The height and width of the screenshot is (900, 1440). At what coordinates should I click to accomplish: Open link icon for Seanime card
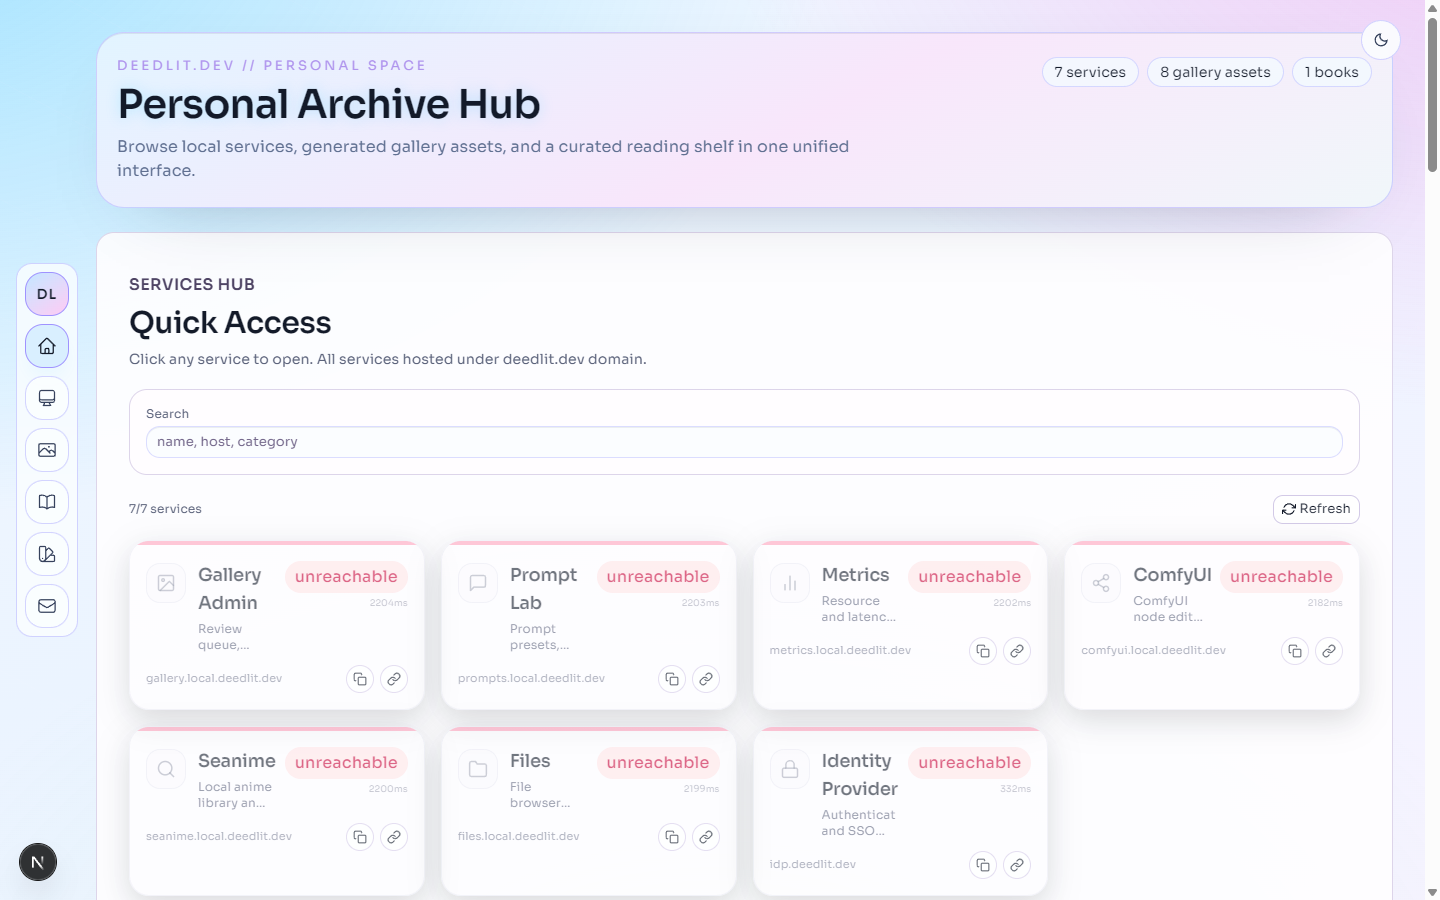pyautogui.click(x=394, y=837)
